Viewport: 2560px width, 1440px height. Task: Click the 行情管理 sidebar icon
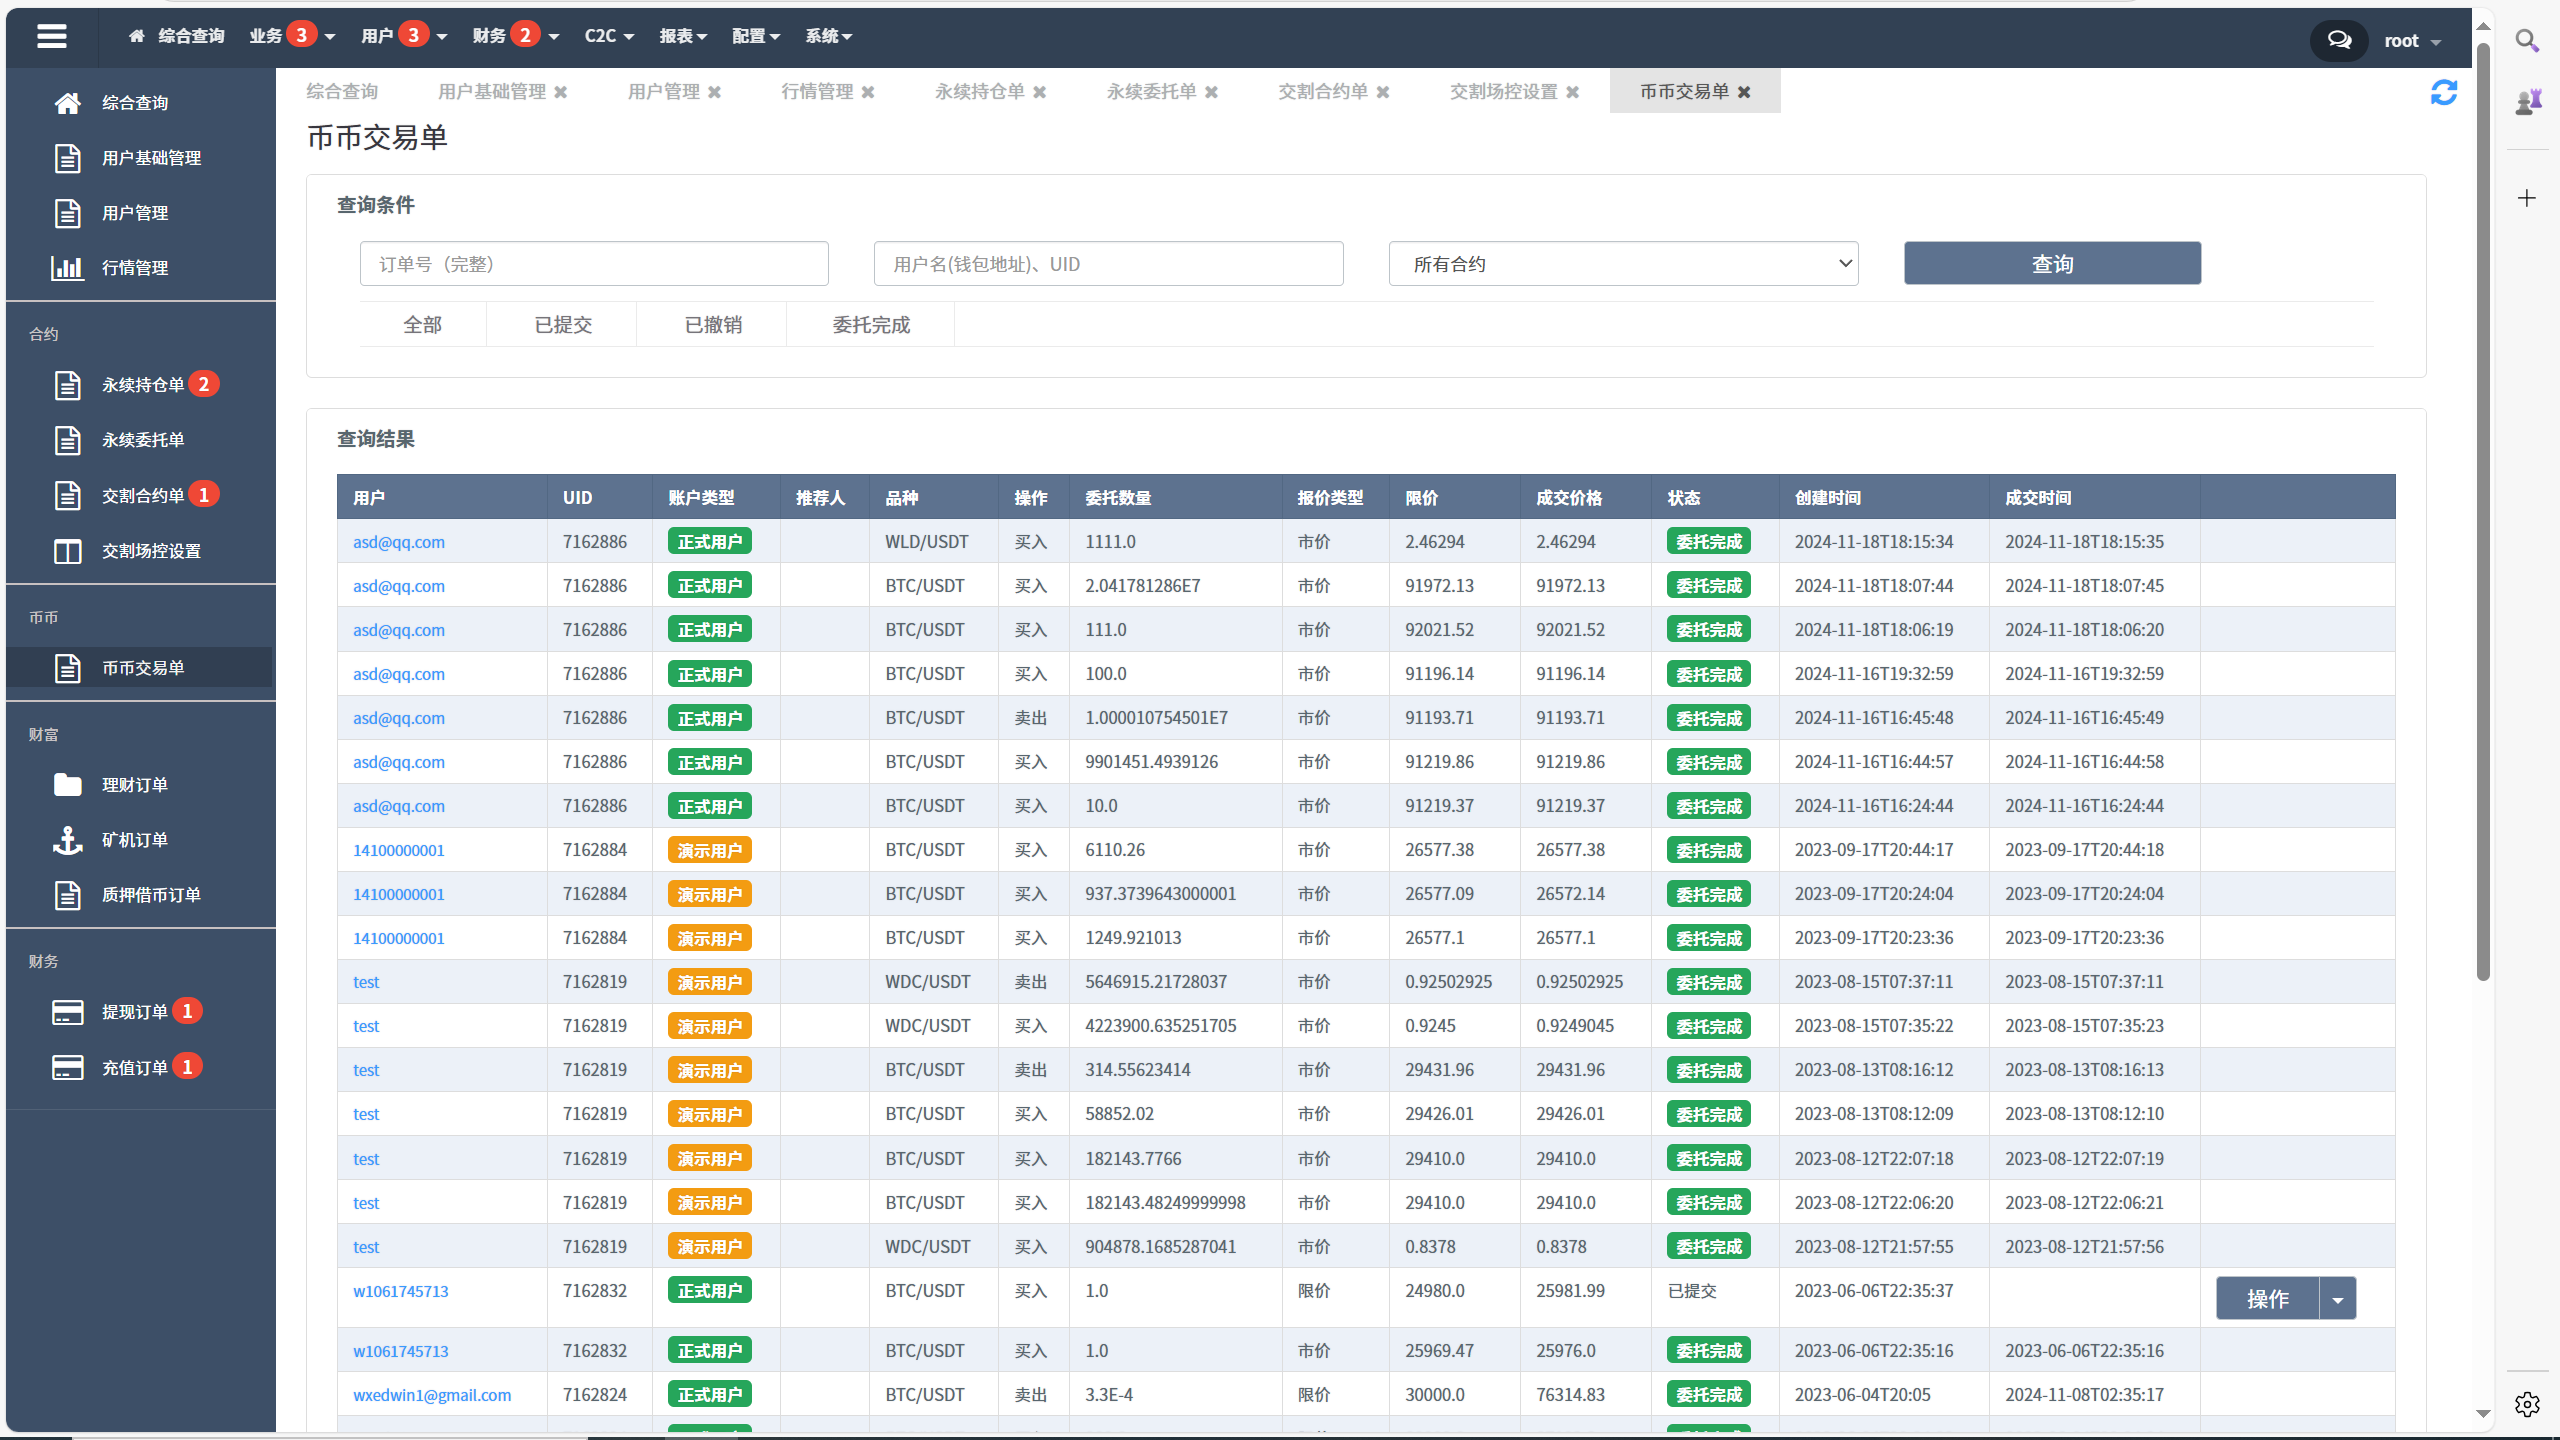point(65,265)
